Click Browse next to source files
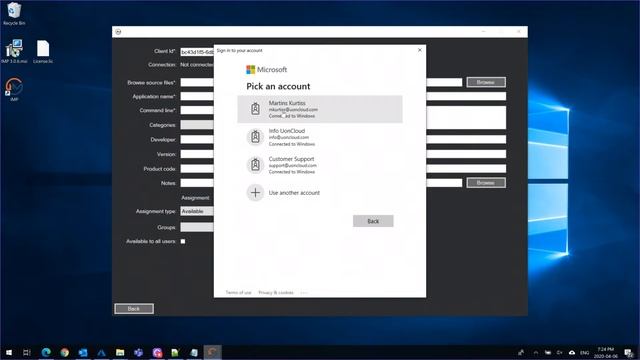Screen dimensions: 640x360 [486, 82]
